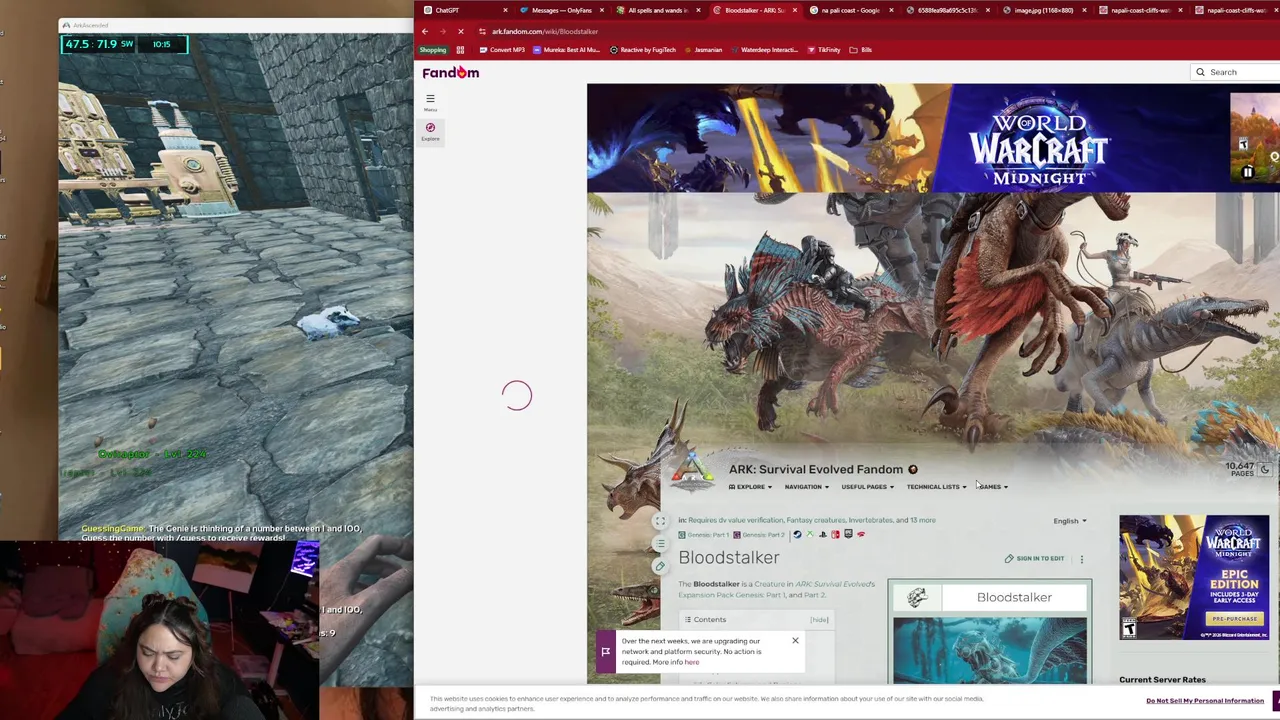Click the ARK game window compass display
The width and height of the screenshot is (1280, 720).
click(x=123, y=44)
